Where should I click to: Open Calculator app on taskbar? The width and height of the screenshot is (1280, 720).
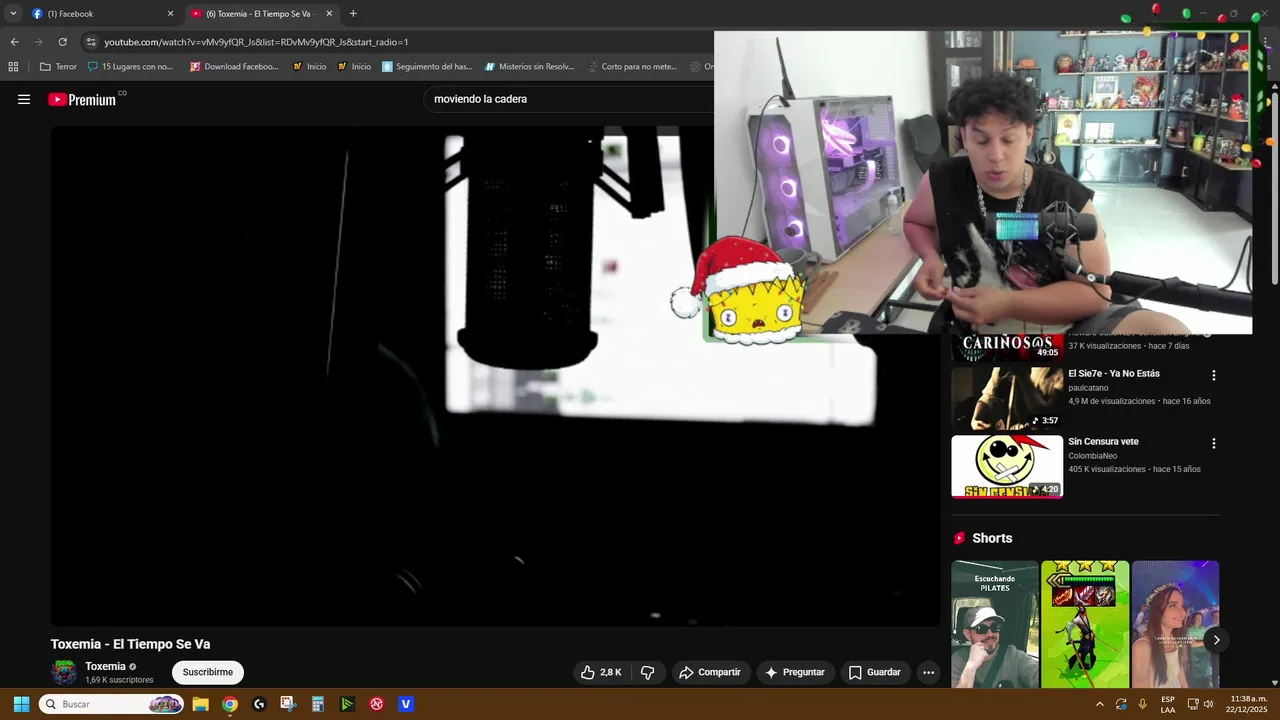click(318, 704)
